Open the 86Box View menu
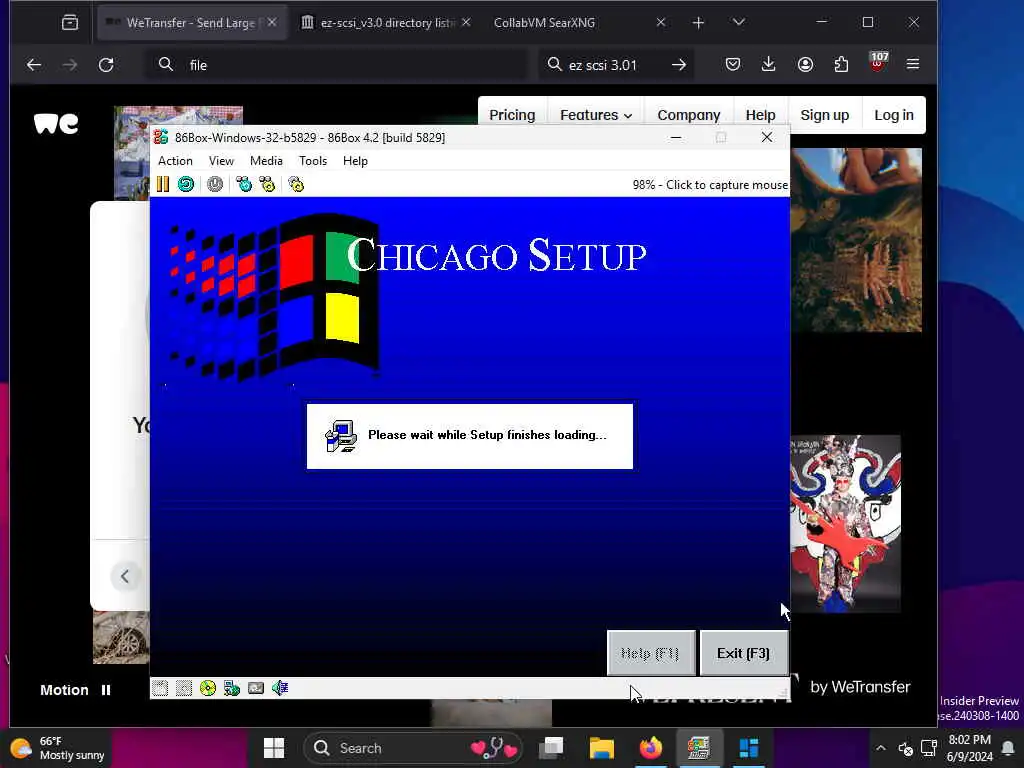This screenshot has width=1024, height=768. 221,161
